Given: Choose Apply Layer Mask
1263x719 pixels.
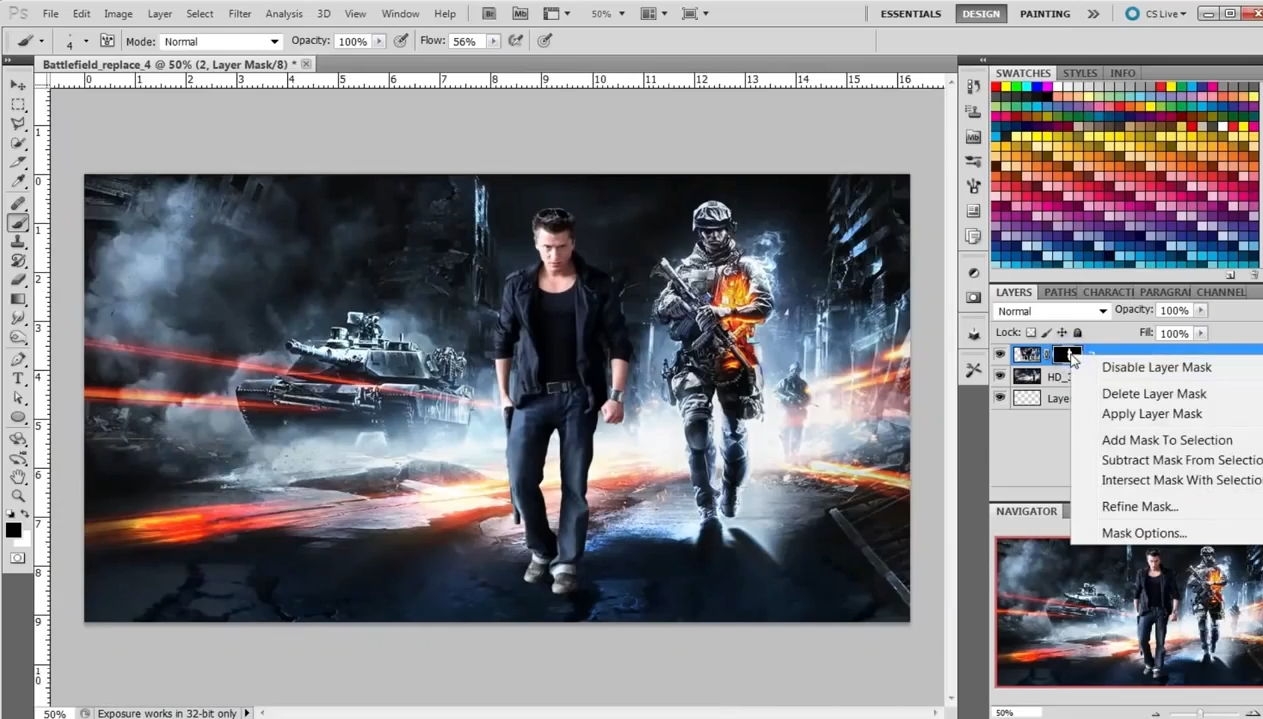Looking at the screenshot, I should [1152, 414].
